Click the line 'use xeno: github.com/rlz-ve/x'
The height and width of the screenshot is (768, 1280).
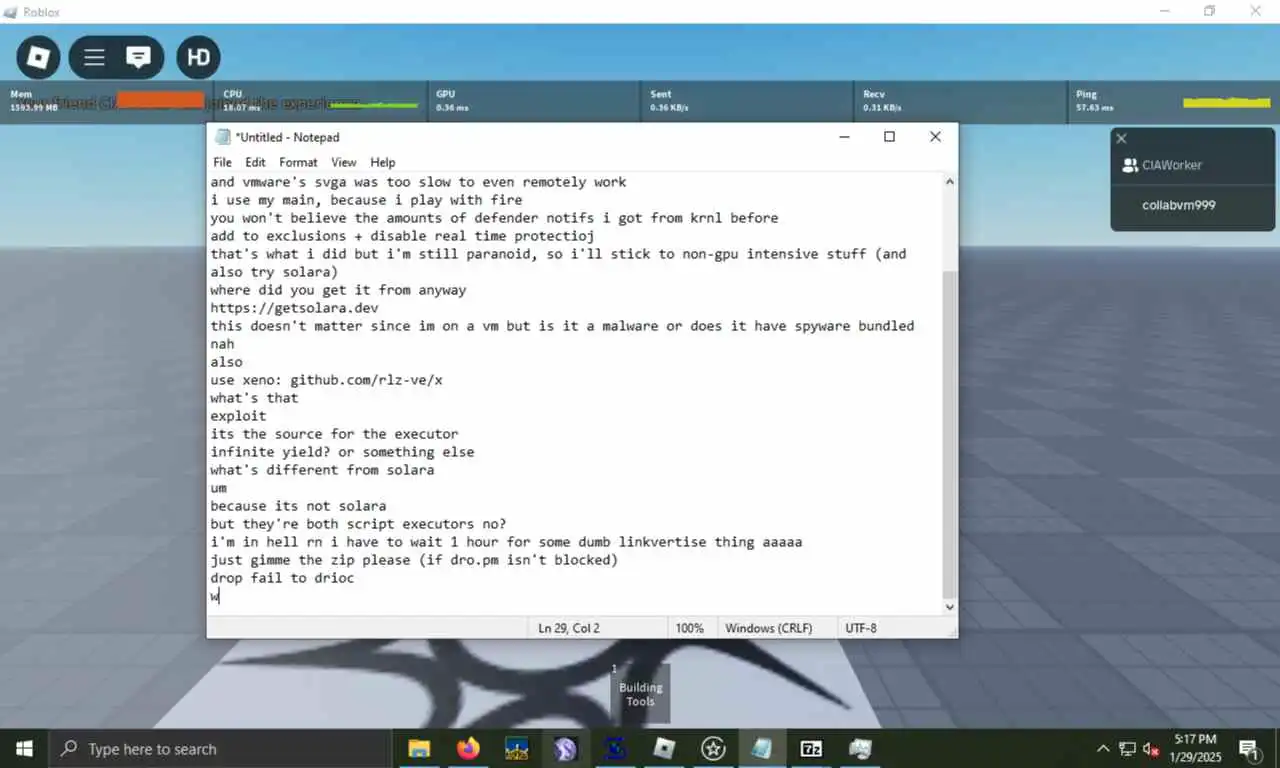pyautogui.click(x=326, y=380)
